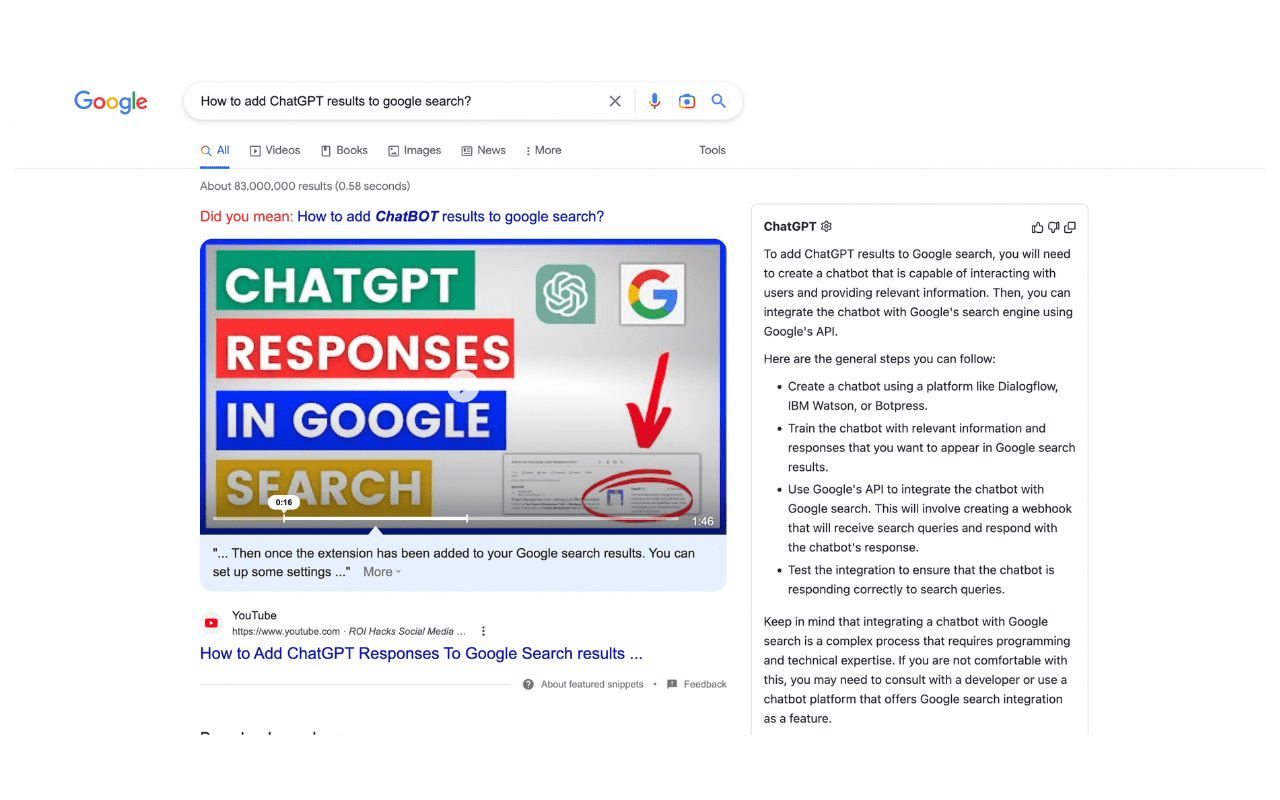Open Google Lens camera search
This screenshot has width=1280, height=800.
click(687, 101)
